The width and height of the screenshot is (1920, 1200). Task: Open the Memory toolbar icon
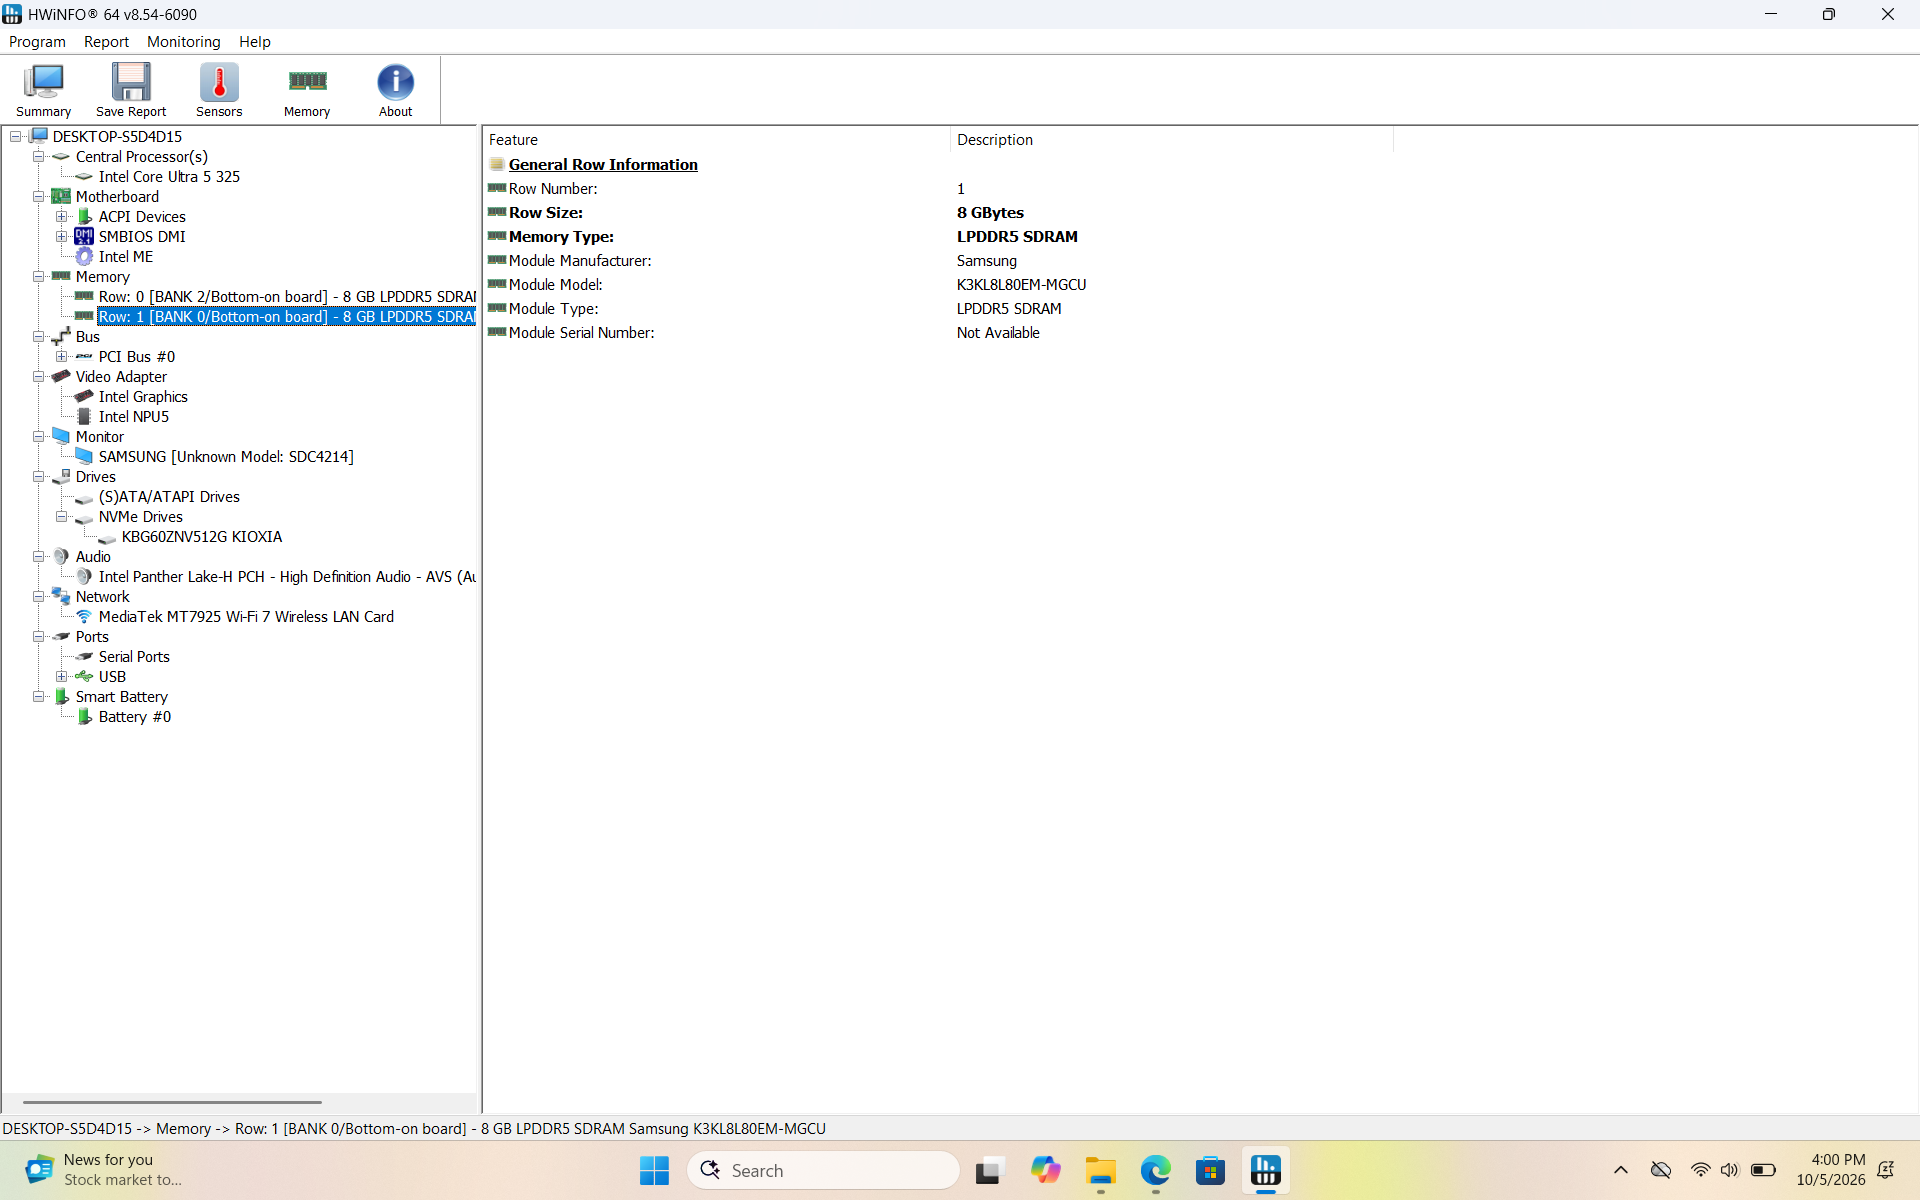(307, 90)
